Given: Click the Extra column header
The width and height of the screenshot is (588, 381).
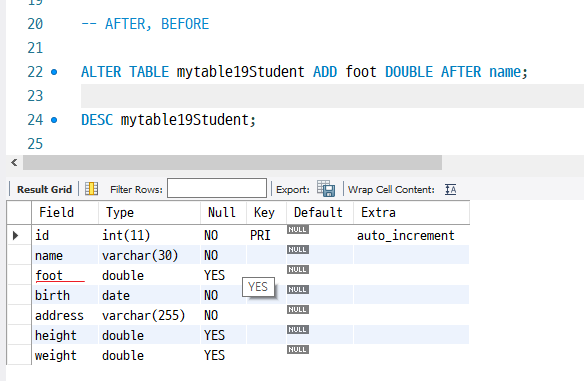Looking at the screenshot, I should [x=411, y=213].
